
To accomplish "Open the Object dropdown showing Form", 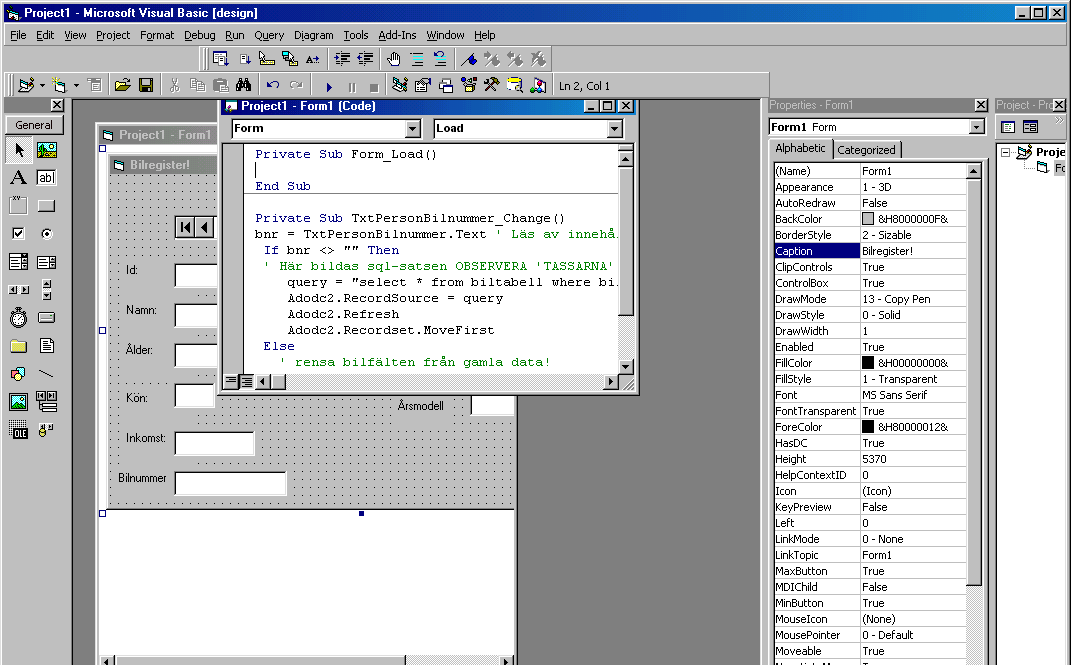I will click(412, 128).
